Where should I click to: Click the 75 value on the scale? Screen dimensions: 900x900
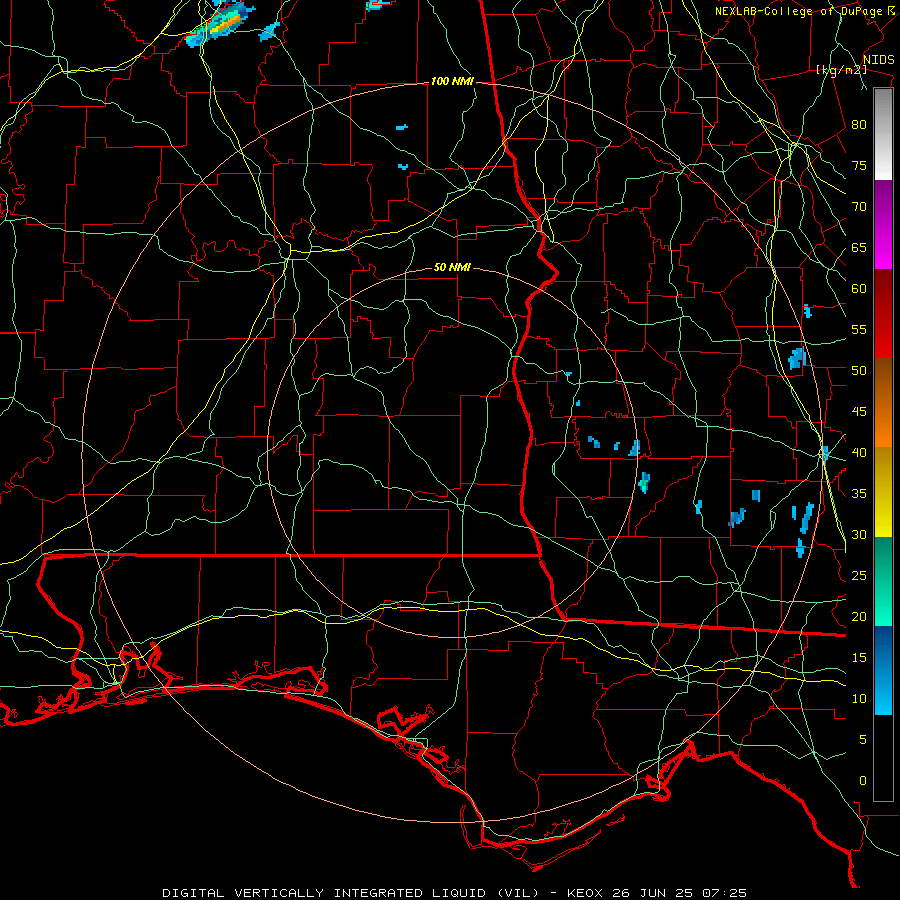[x=859, y=166]
